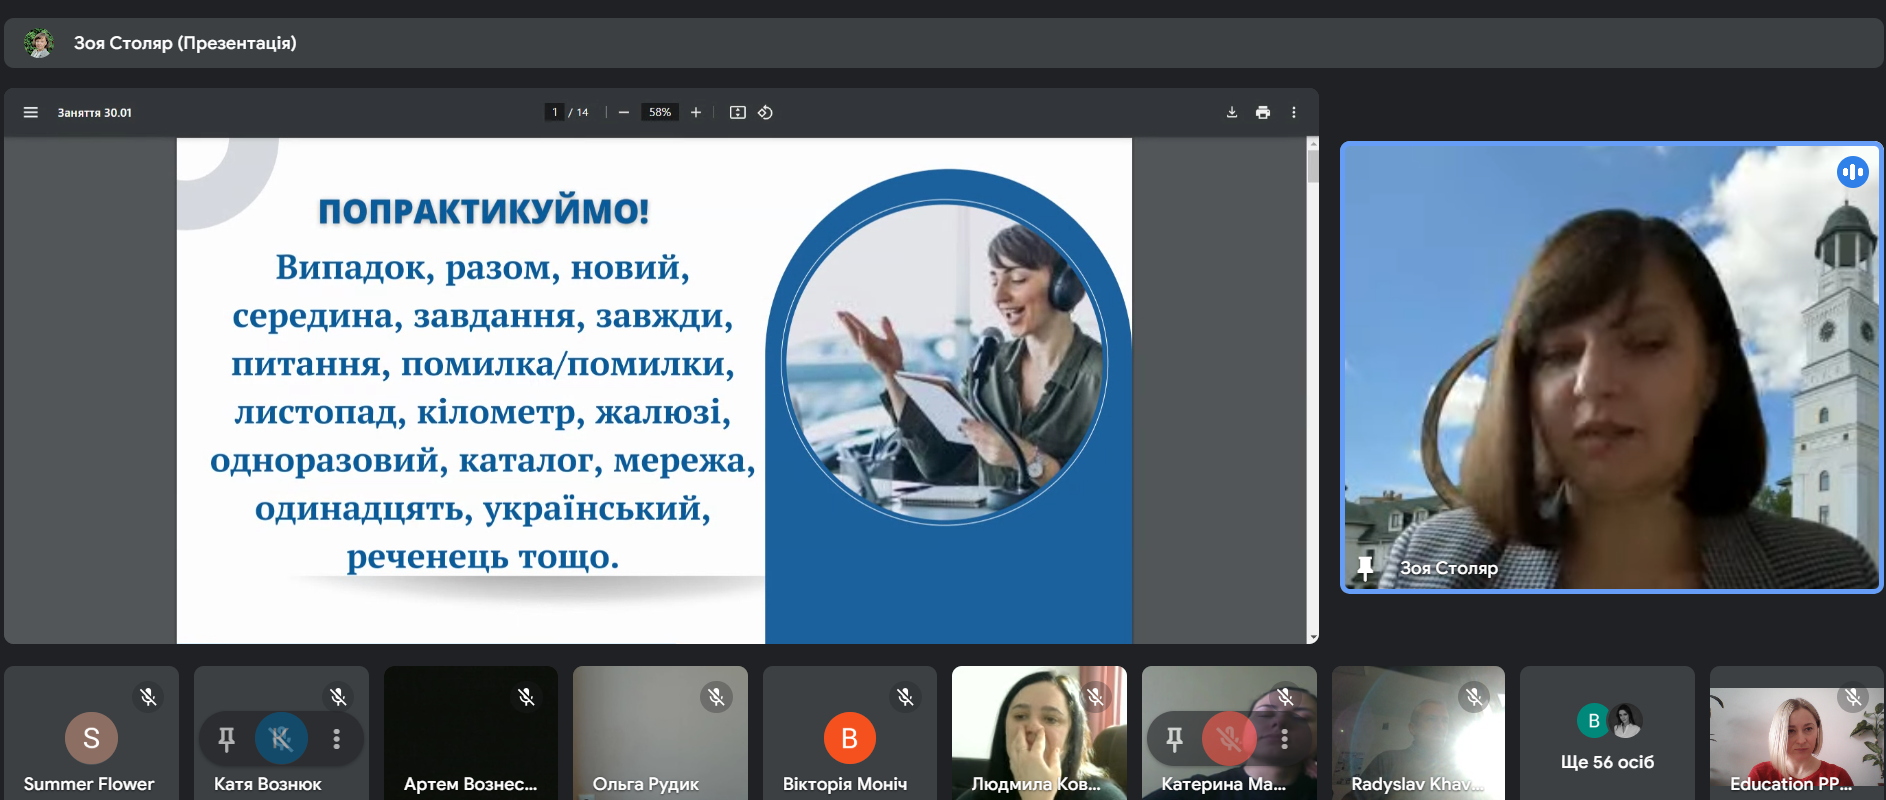Open more options for Катерина's tile

(x=1284, y=739)
